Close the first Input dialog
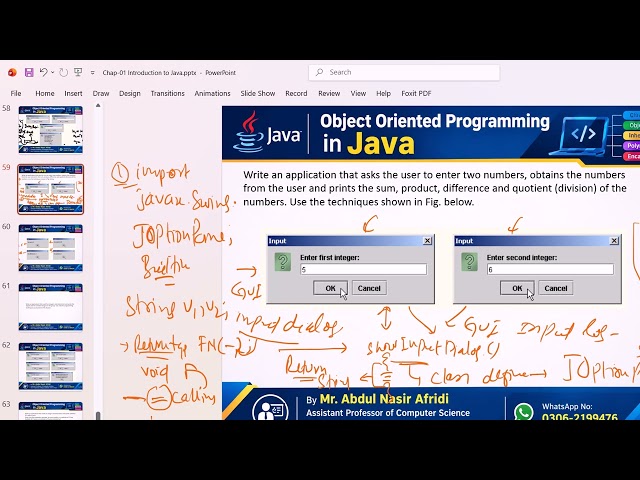This screenshot has height=480, width=640. (x=427, y=241)
